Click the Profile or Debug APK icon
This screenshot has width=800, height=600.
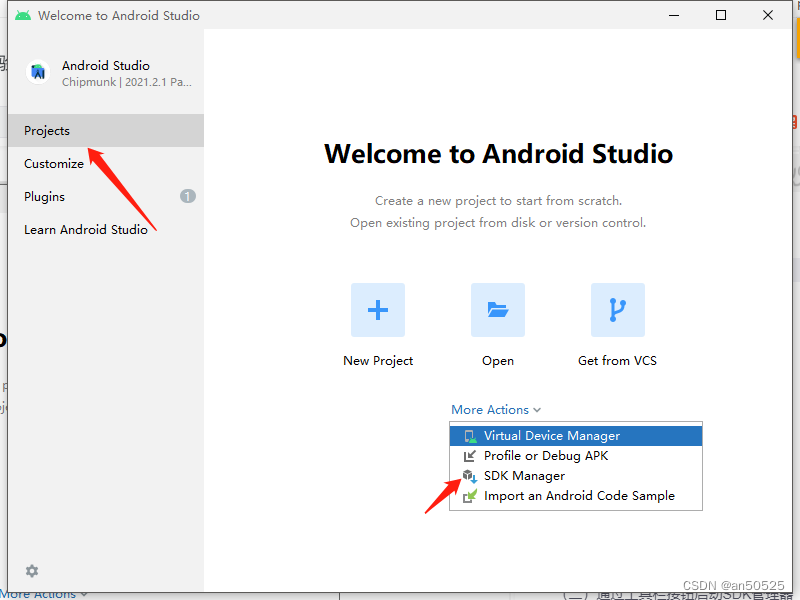point(469,456)
